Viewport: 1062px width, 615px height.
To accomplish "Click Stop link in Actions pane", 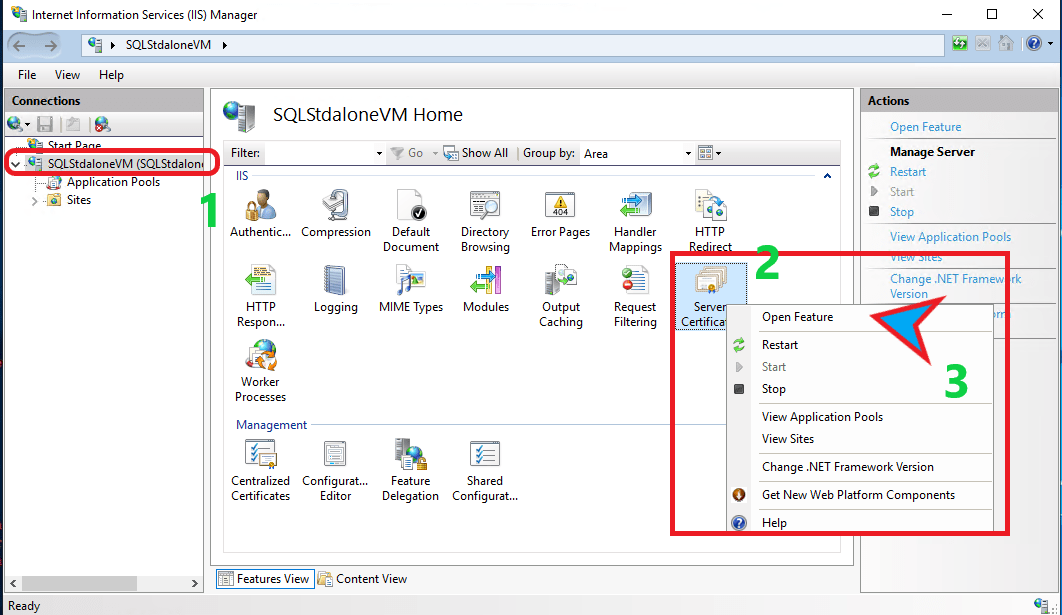I will pyautogui.click(x=901, y=212).
